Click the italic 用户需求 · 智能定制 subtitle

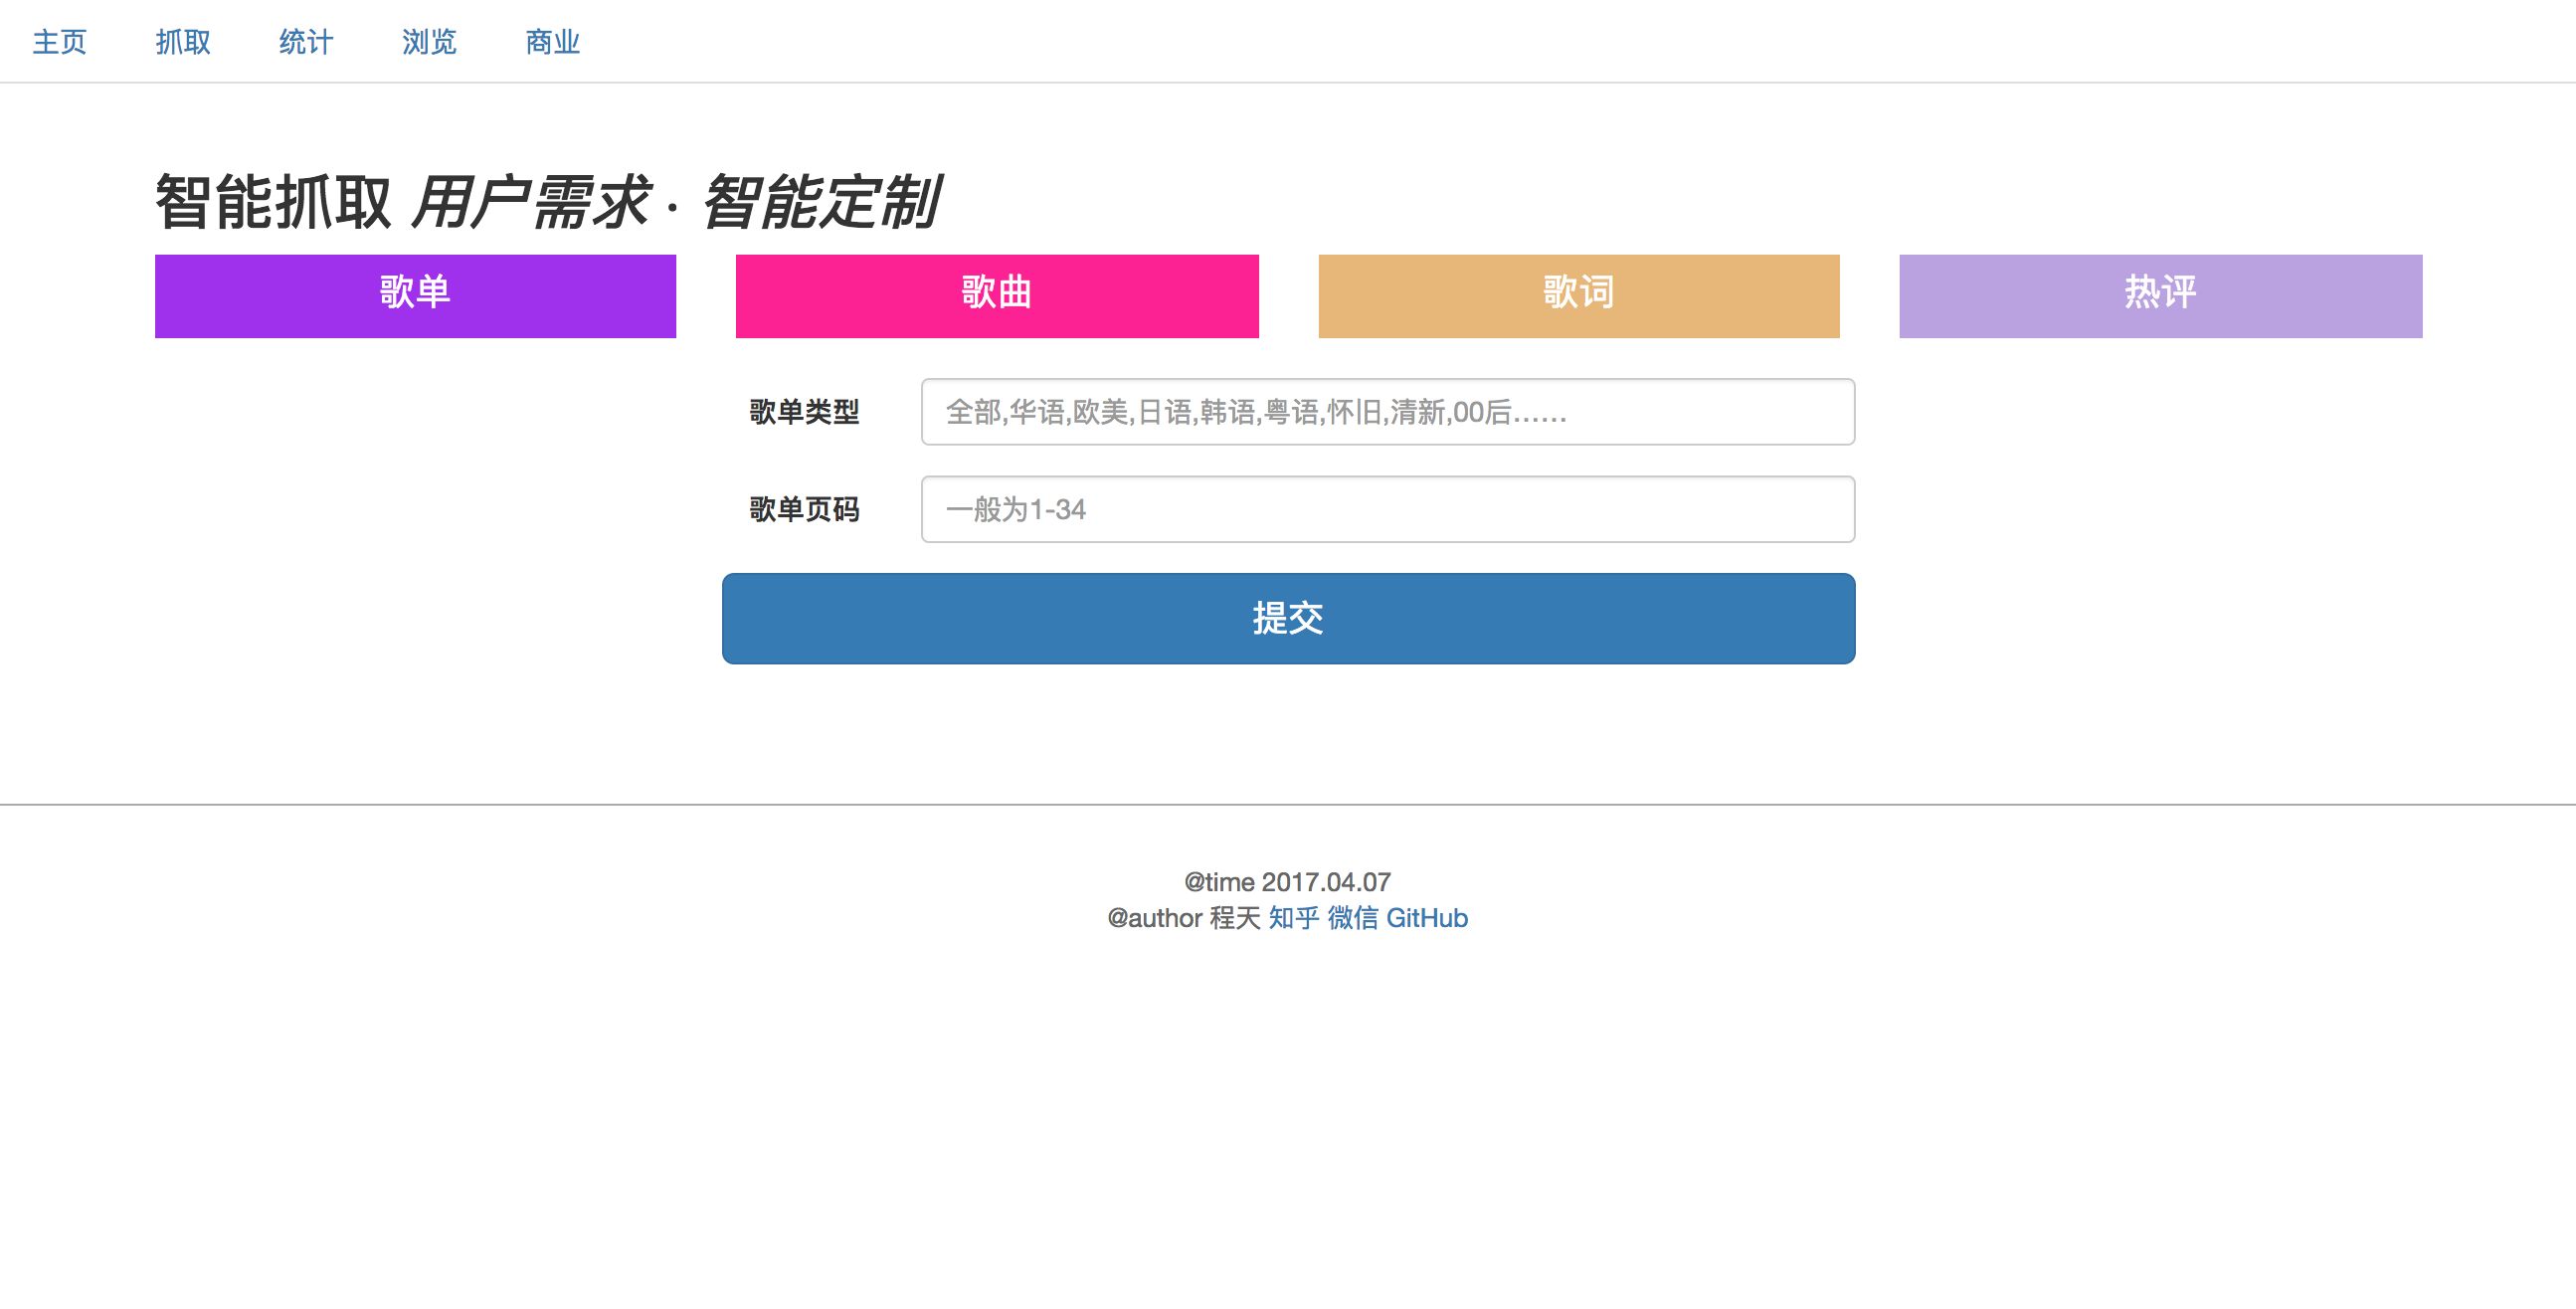click(675, 203)
